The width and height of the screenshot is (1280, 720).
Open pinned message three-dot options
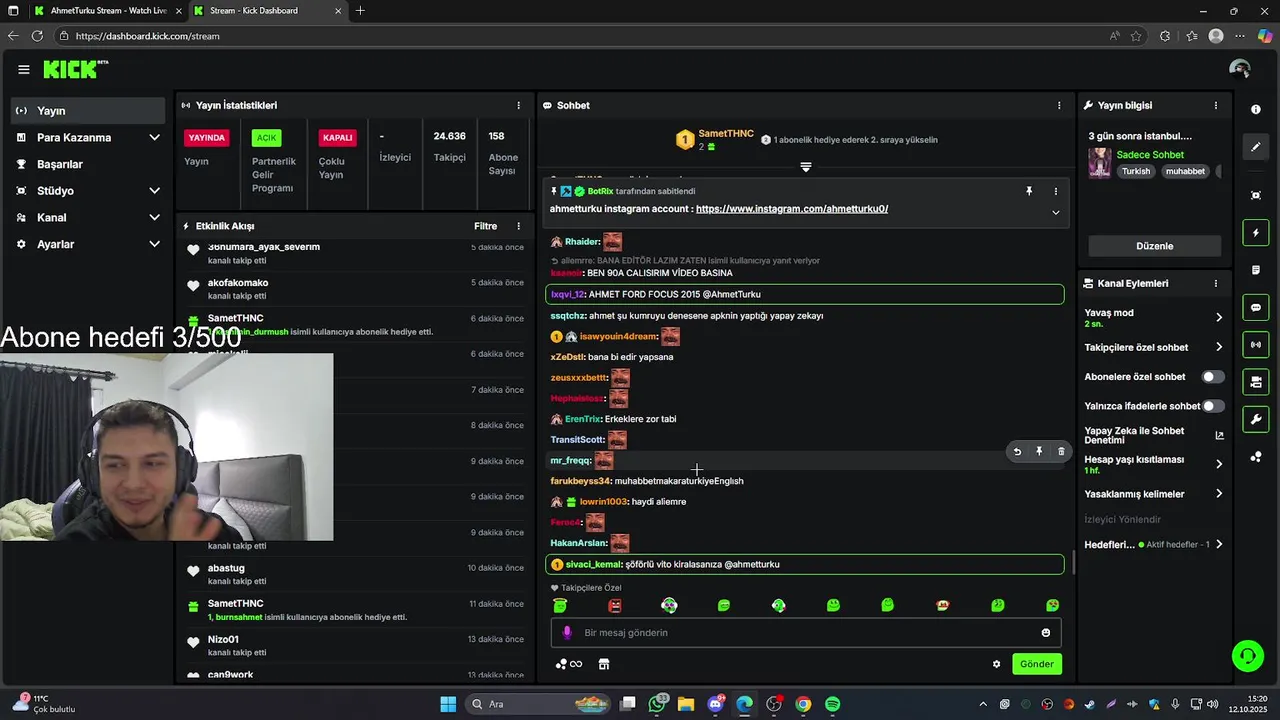[1055, 191]
